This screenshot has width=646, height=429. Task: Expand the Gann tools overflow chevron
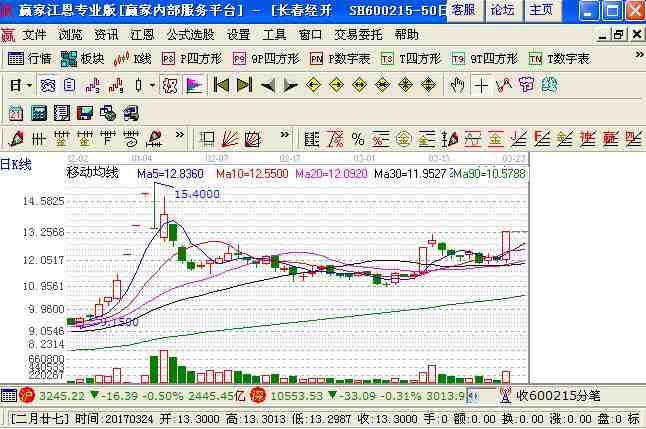[x=284, y=135]
